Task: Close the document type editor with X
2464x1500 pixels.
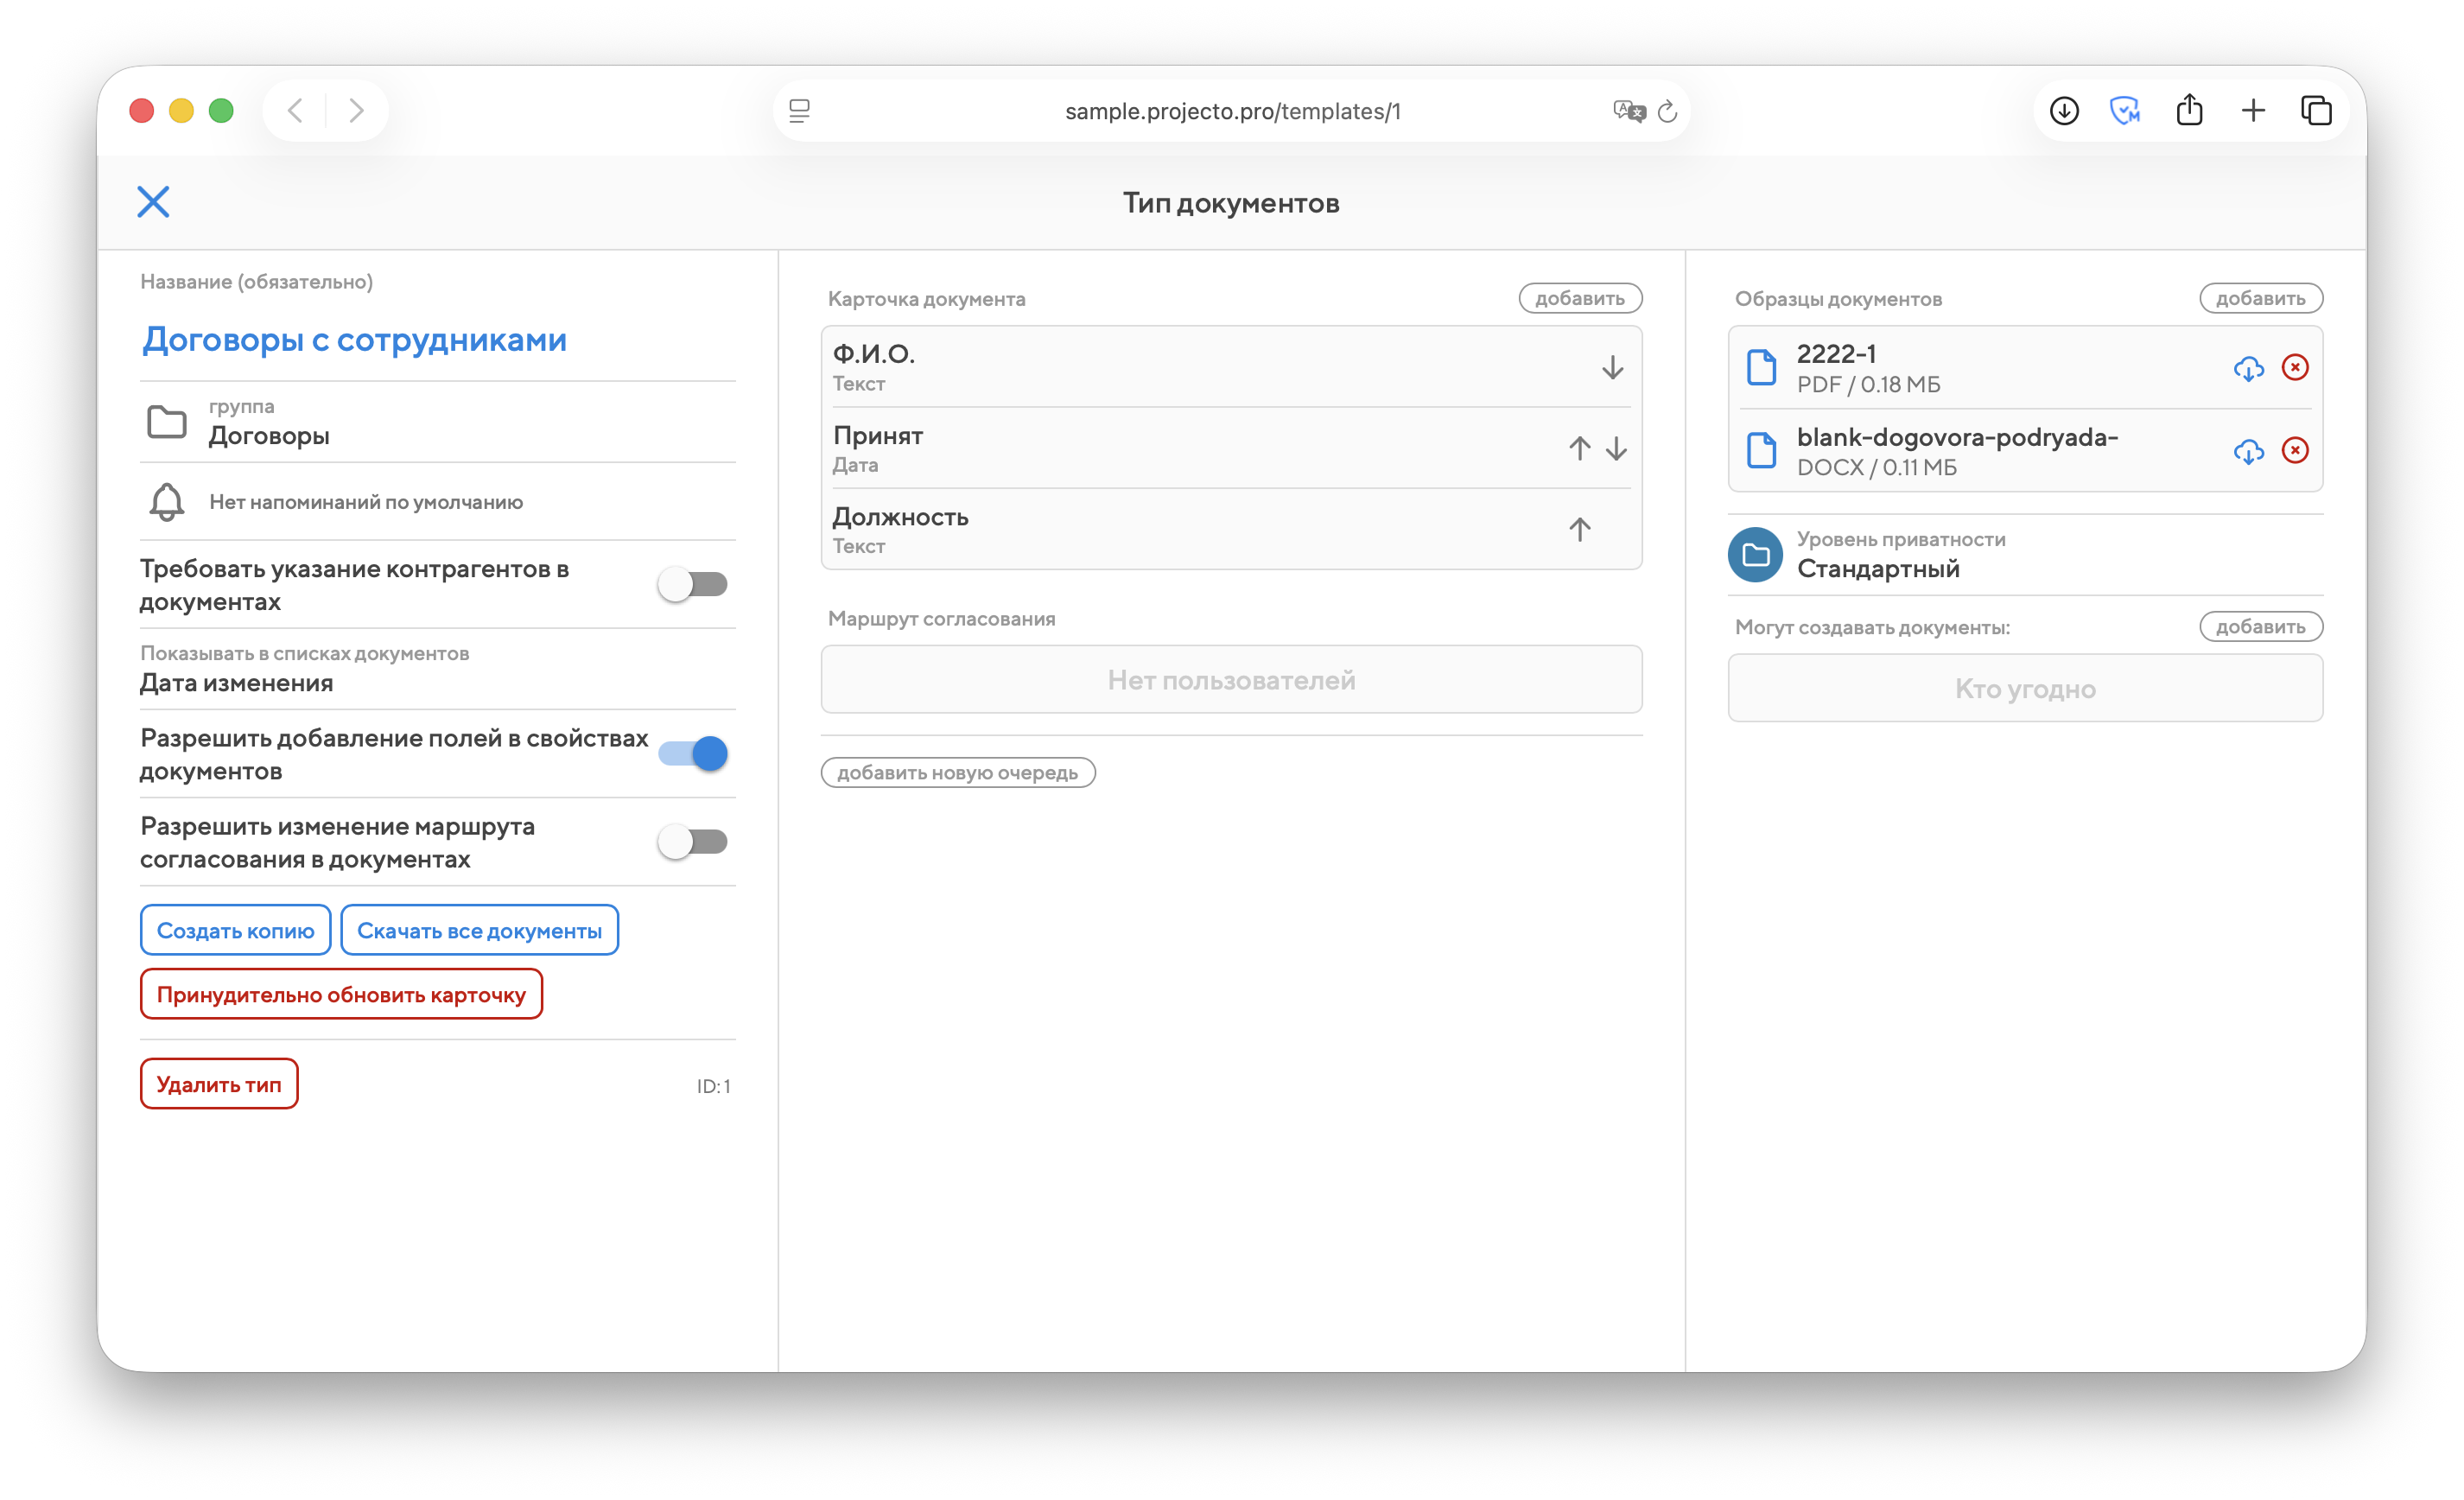Action: pyautogui.click(x=153, y=202)
